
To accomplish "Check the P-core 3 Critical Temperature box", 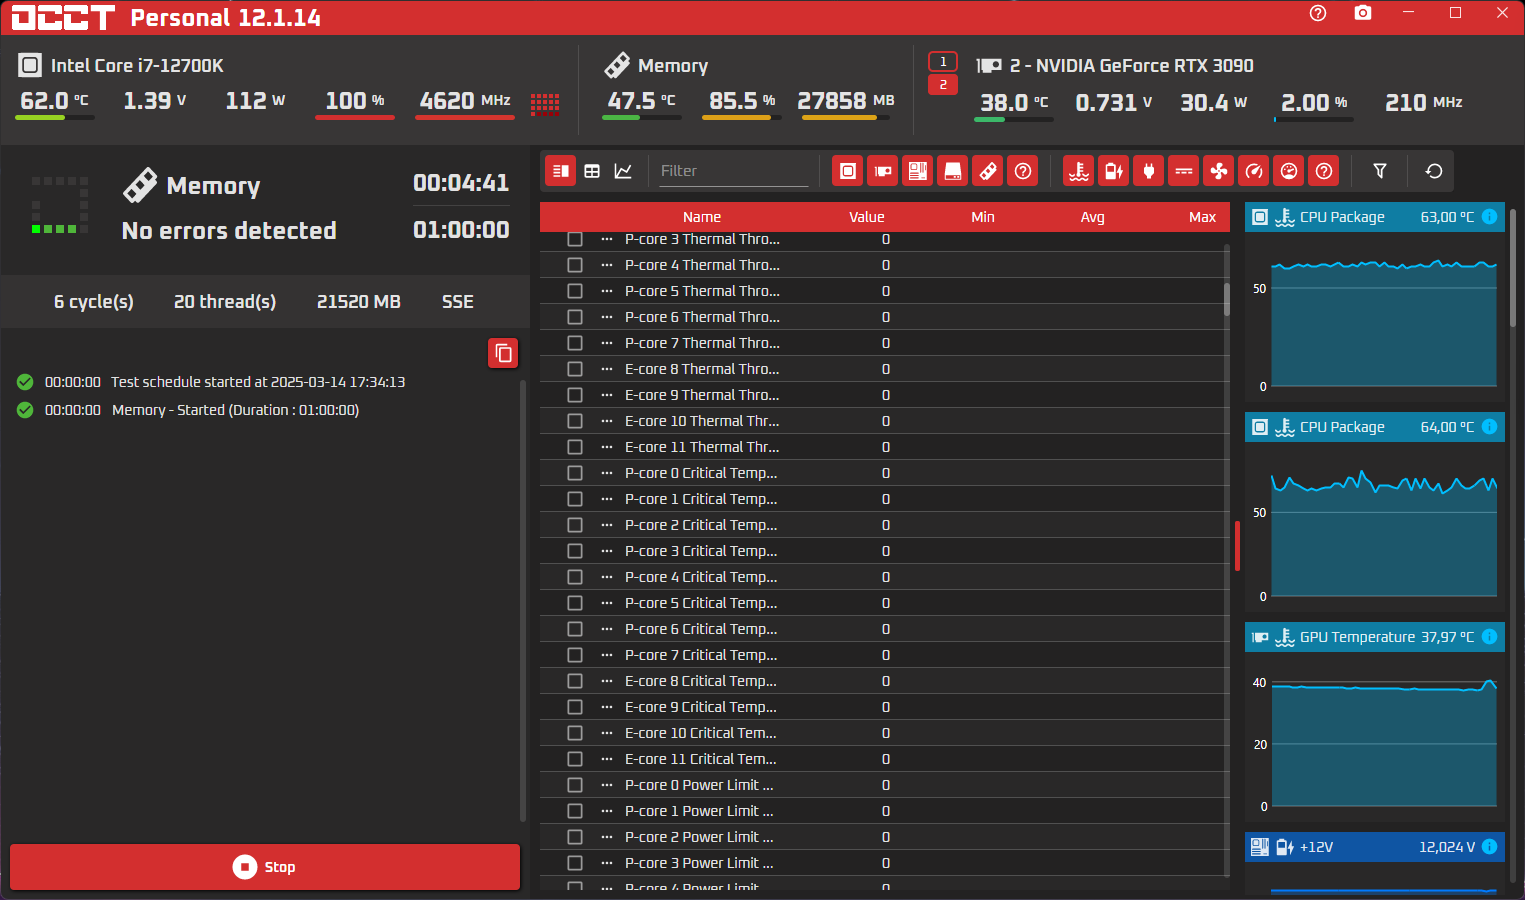I will tap(575, 551).
